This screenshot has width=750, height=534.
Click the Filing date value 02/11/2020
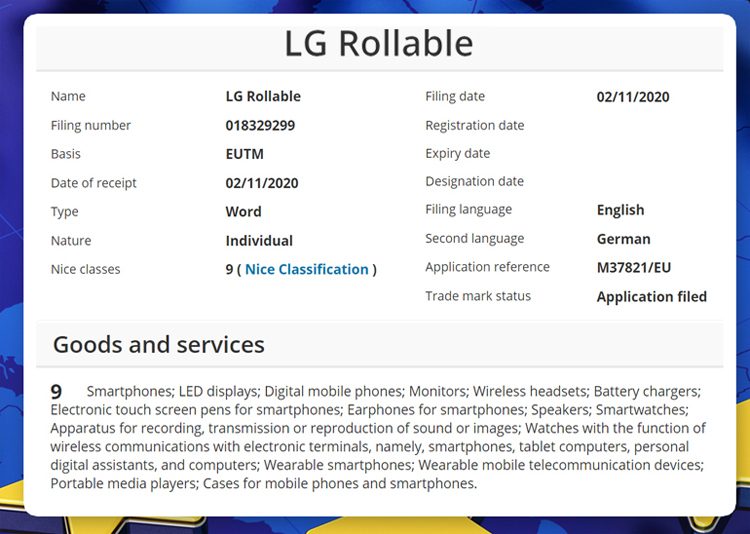click(x=633, y=97)
